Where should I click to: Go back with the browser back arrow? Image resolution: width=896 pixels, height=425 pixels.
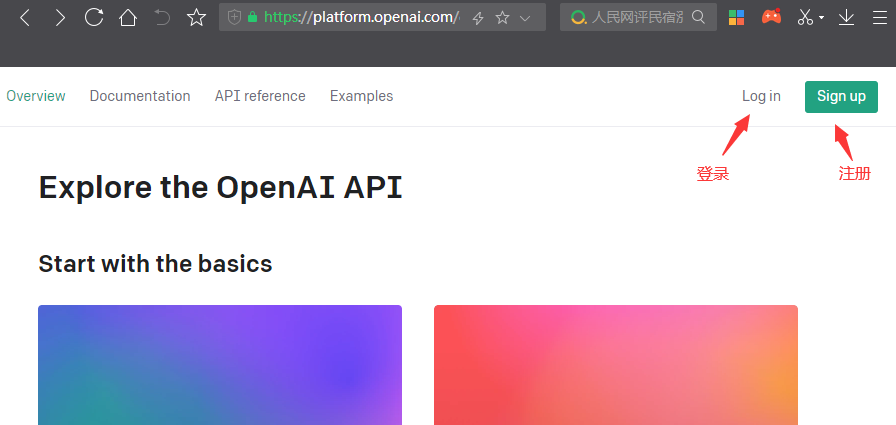click(x=25, y=18)
